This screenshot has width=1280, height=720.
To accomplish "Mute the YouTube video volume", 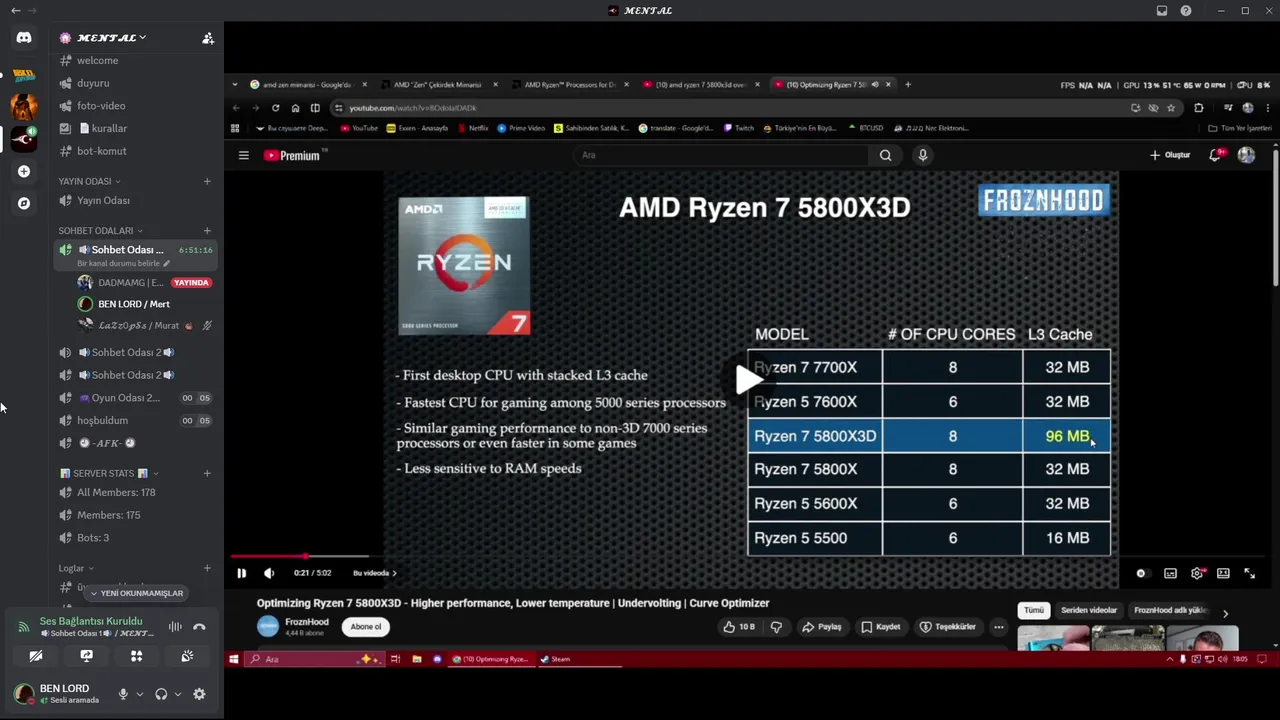I will [269, 573].
